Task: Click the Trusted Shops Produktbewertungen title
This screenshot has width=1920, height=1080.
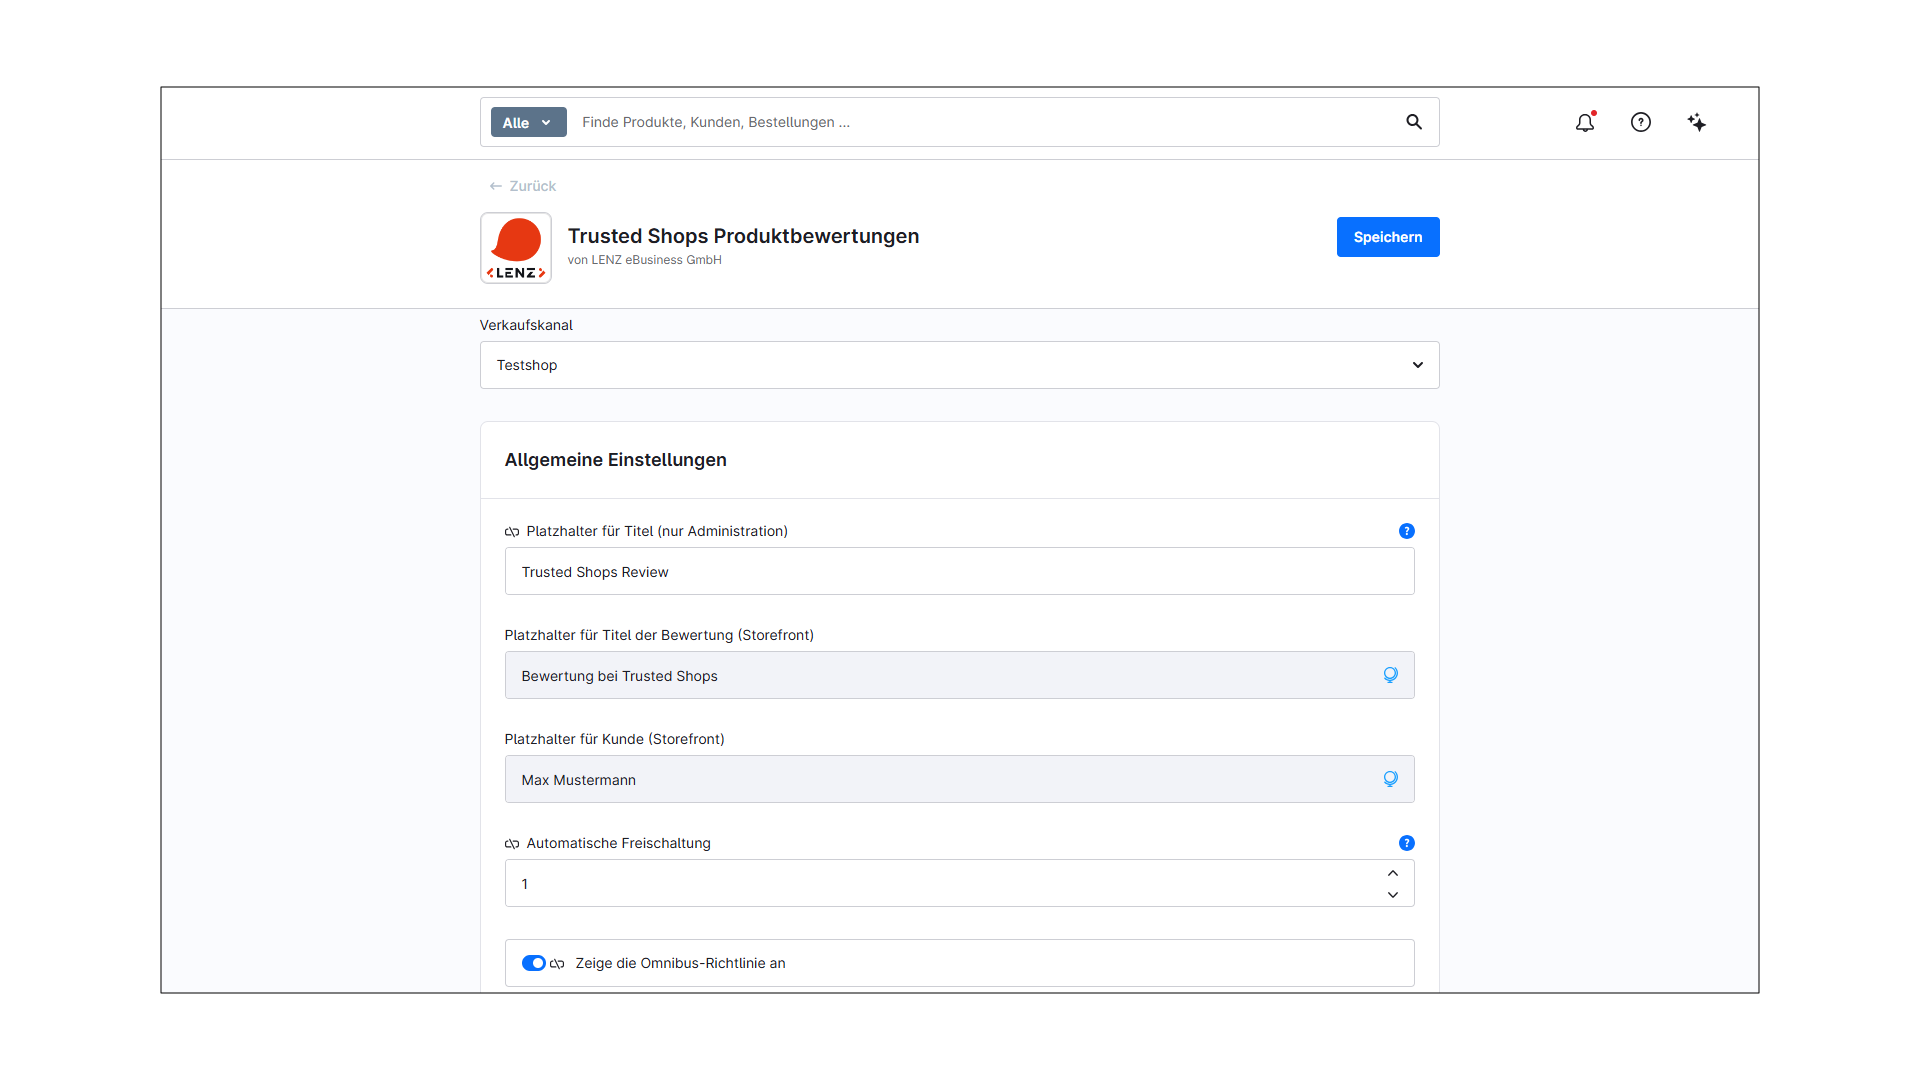Action: pyautogui.click(x=744, y=236)
